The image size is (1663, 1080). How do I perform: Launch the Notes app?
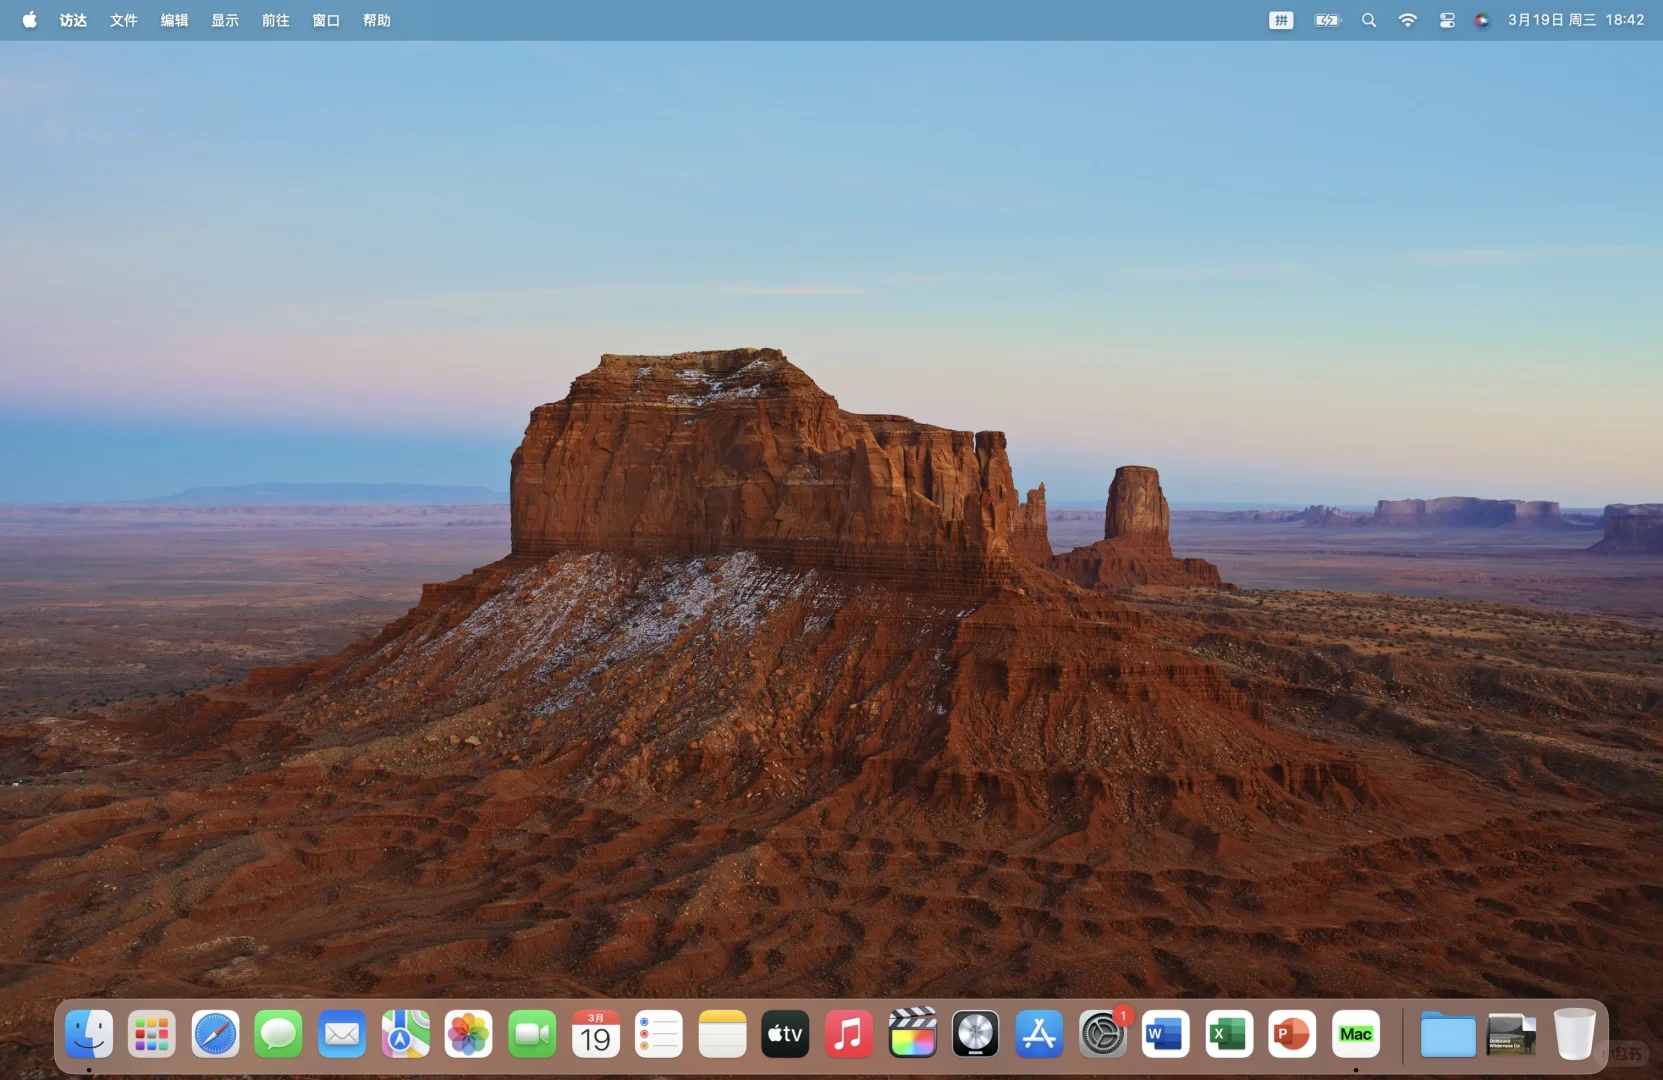coord(722,1034)
